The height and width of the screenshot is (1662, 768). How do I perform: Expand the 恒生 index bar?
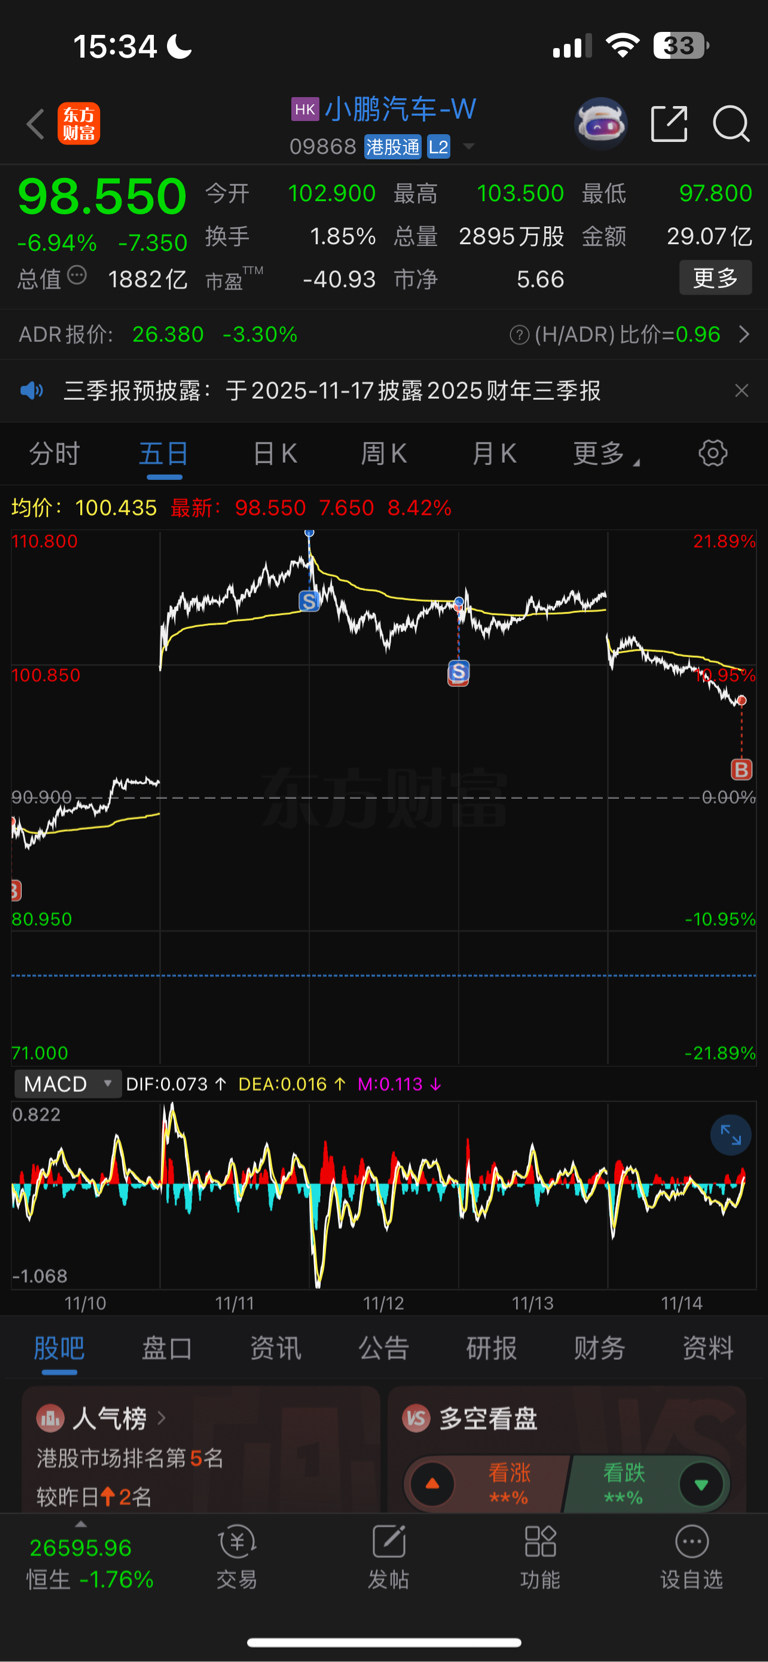[81, 1525]
